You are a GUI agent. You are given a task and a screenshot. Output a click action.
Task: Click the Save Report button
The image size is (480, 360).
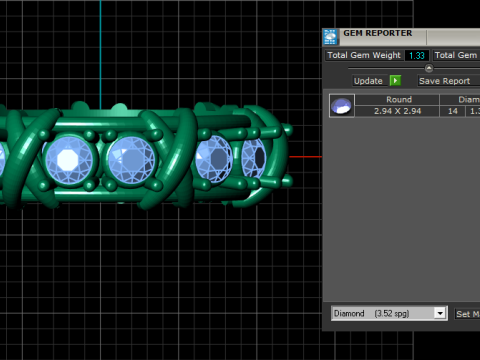click(x=448, y=81)
